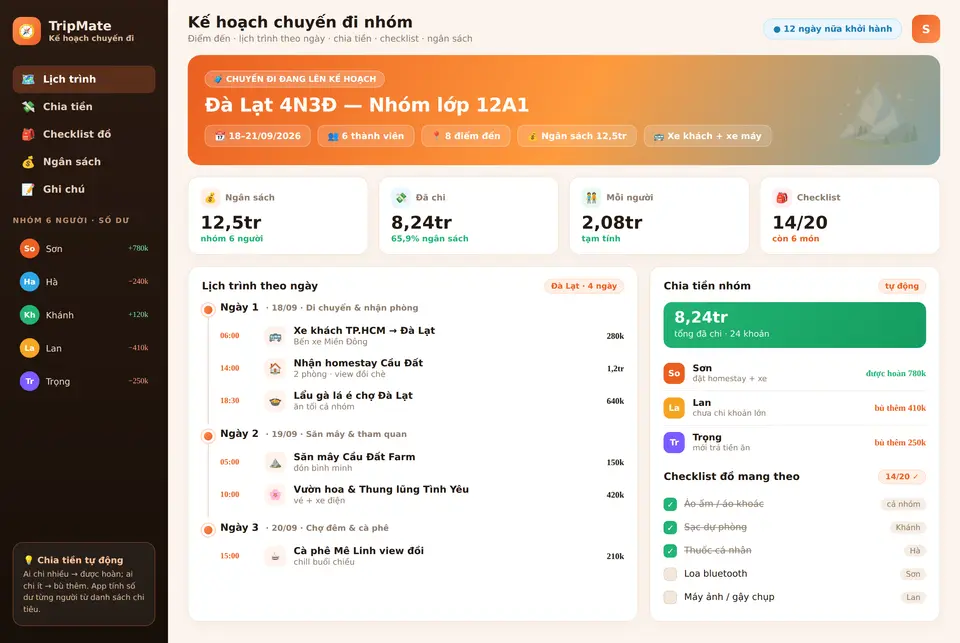Open Ghi chú in sidebar
Screen dimensions: 960x643
84,189
